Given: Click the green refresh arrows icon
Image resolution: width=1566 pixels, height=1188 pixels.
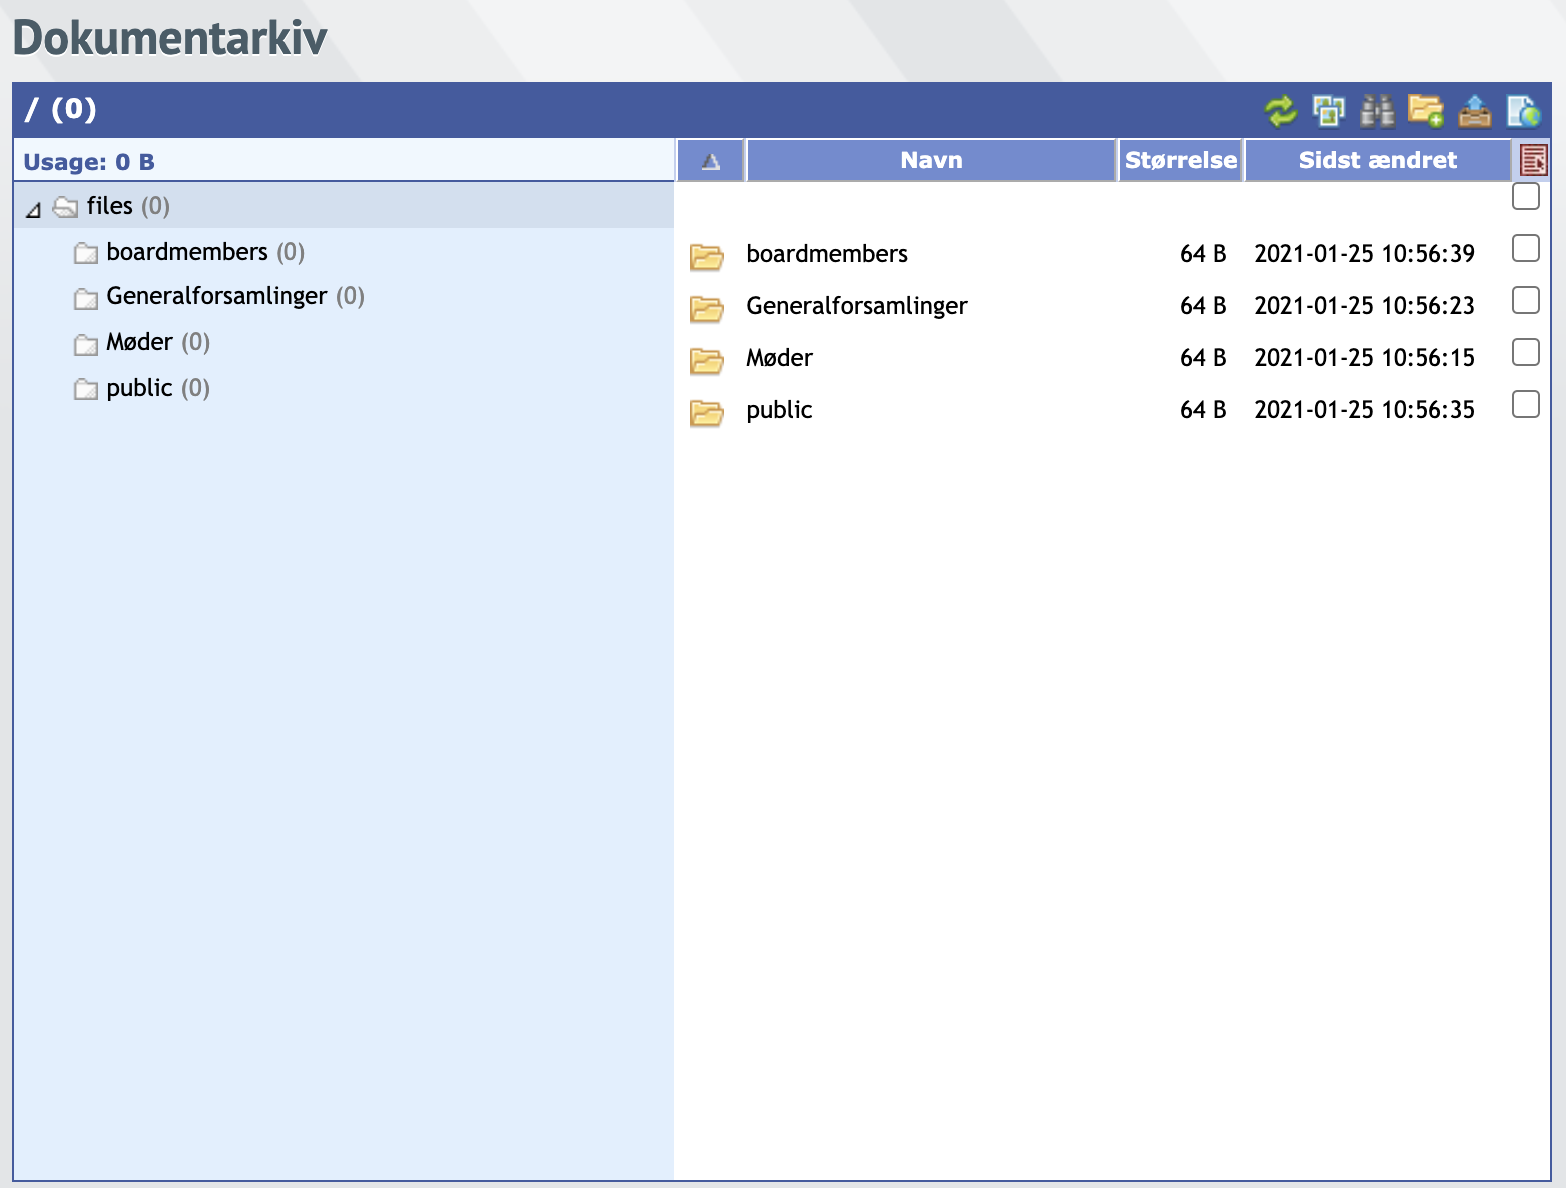Looking at the screenshot, I should 1280,110.
